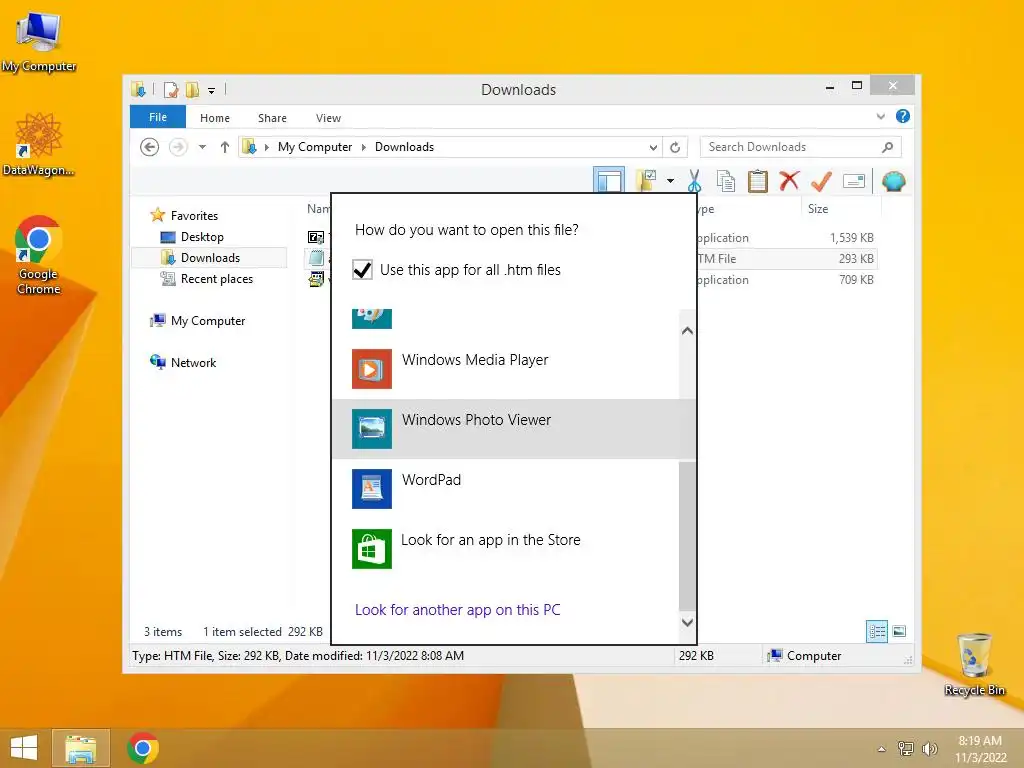Expand the address bar history dropdown
The image size is (1024, 768).
653,147
